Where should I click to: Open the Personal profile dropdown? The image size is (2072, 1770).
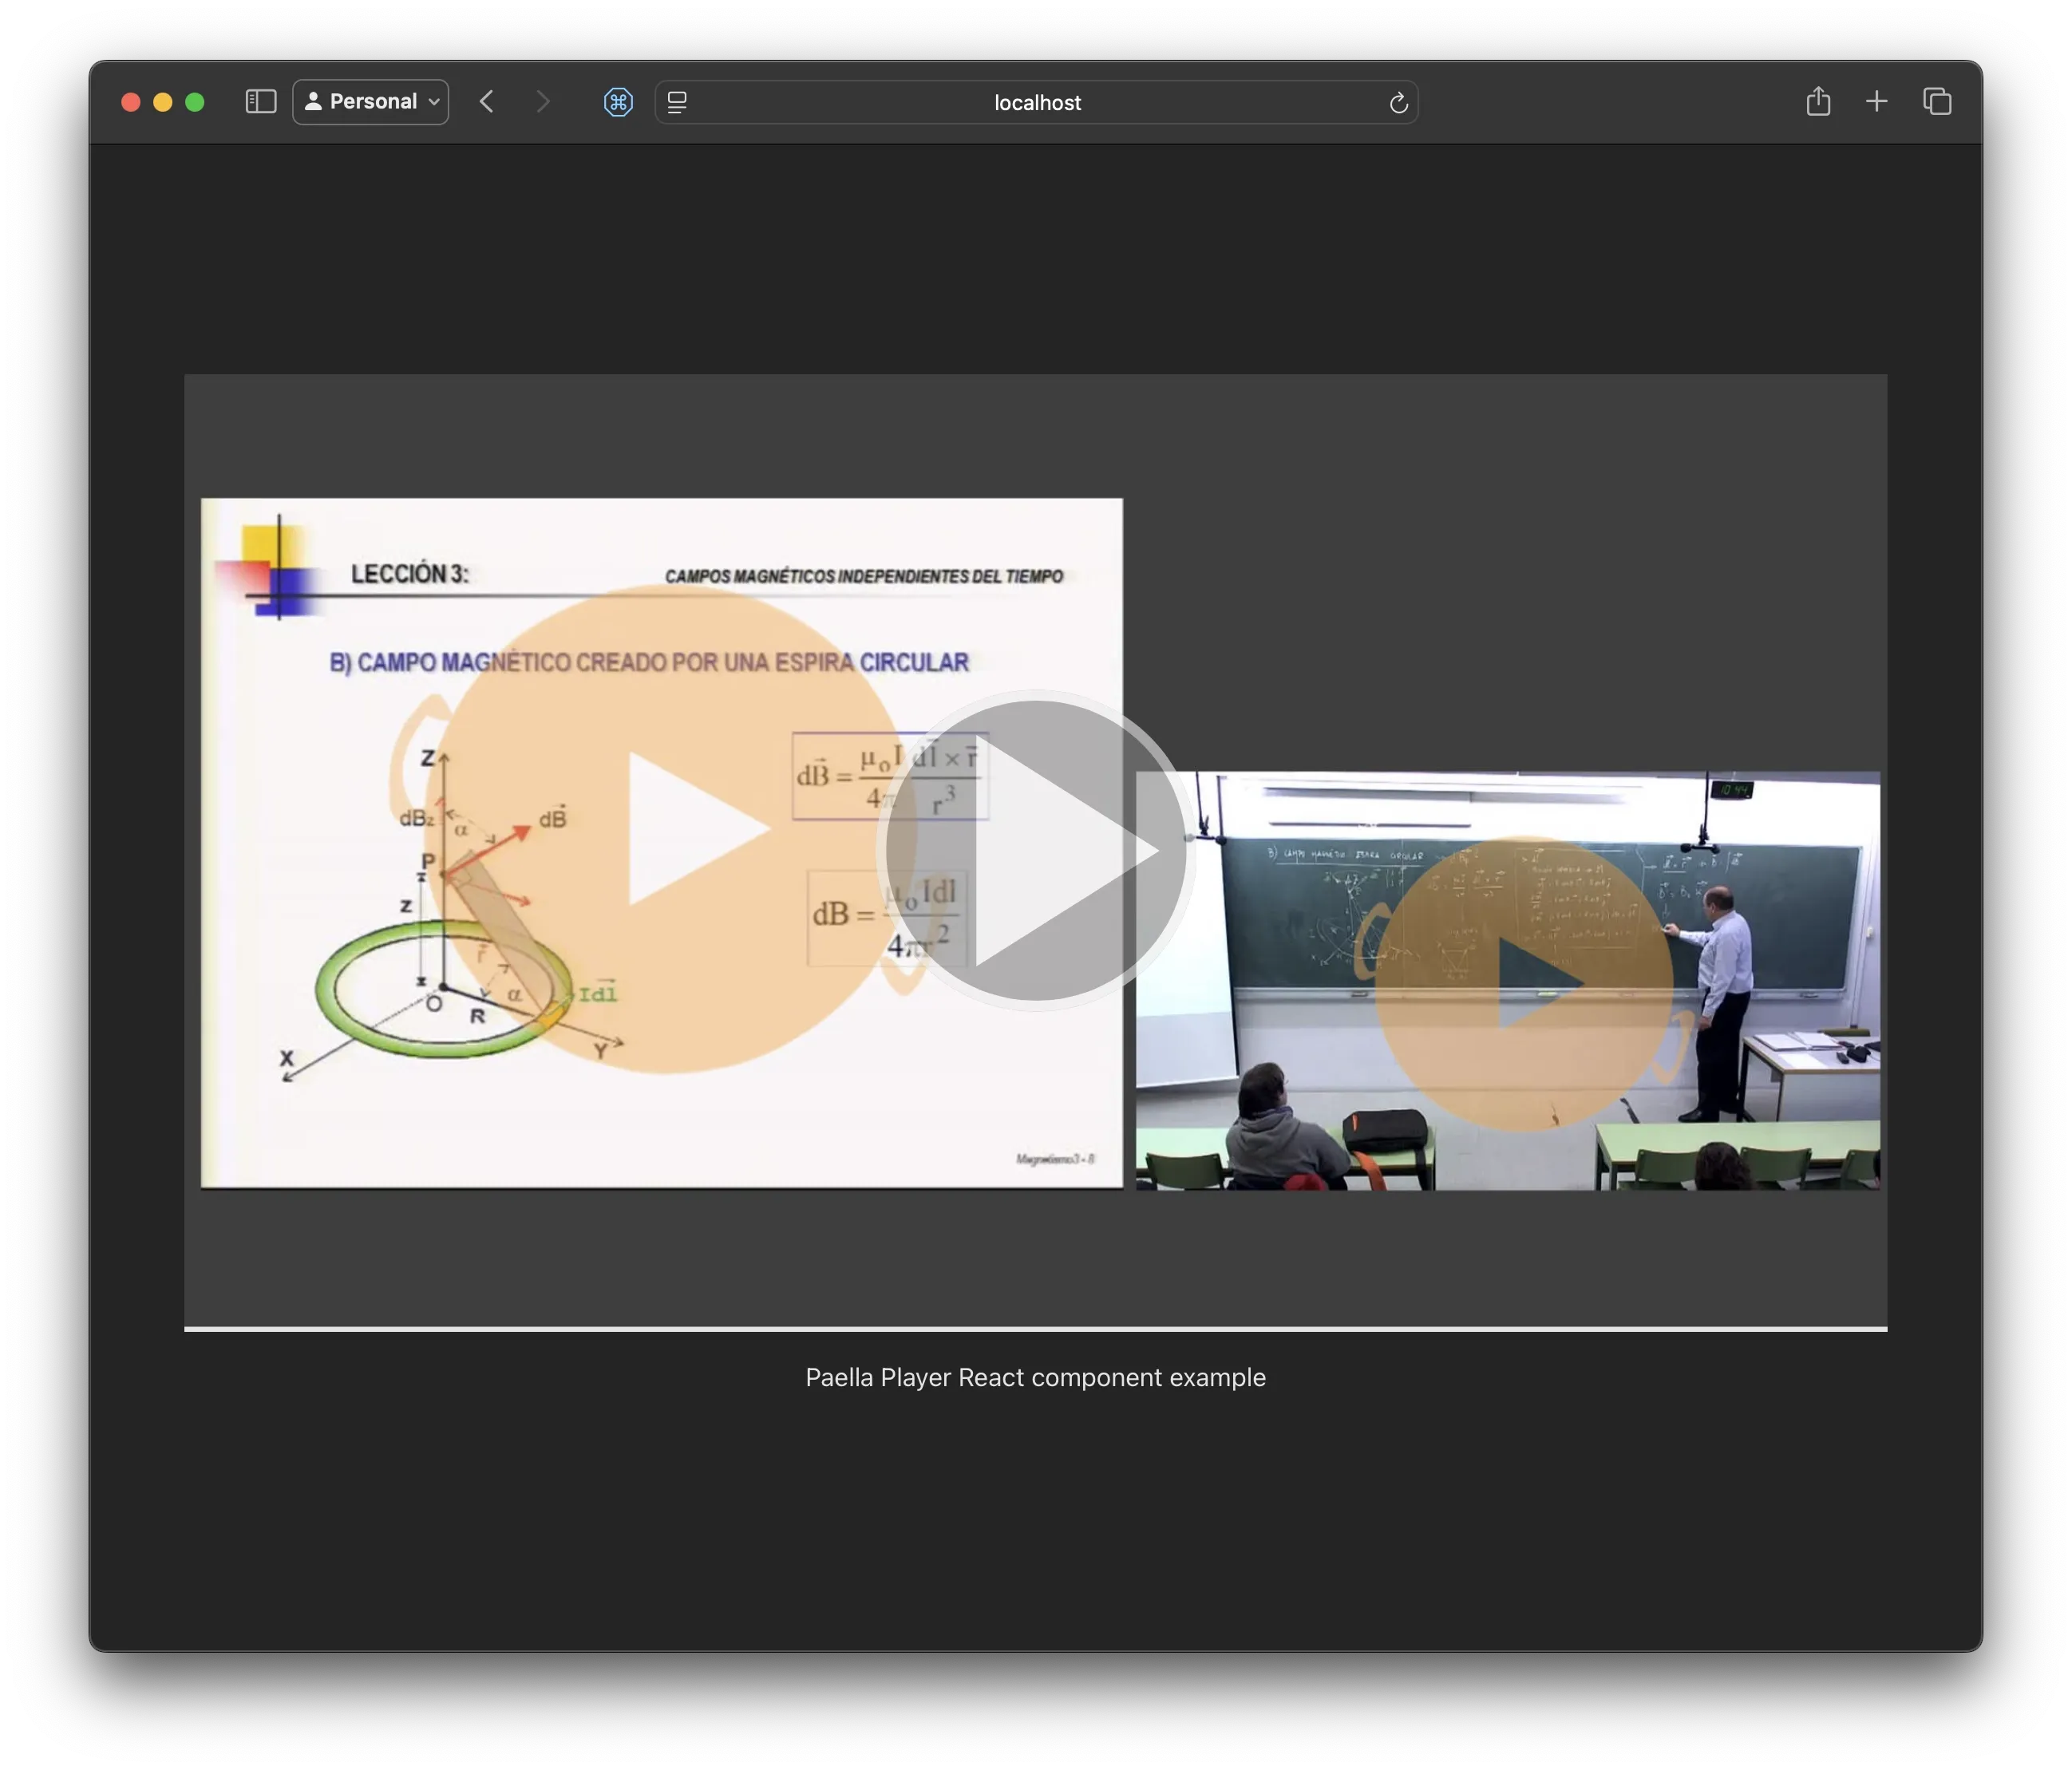(x=370, y=101)
